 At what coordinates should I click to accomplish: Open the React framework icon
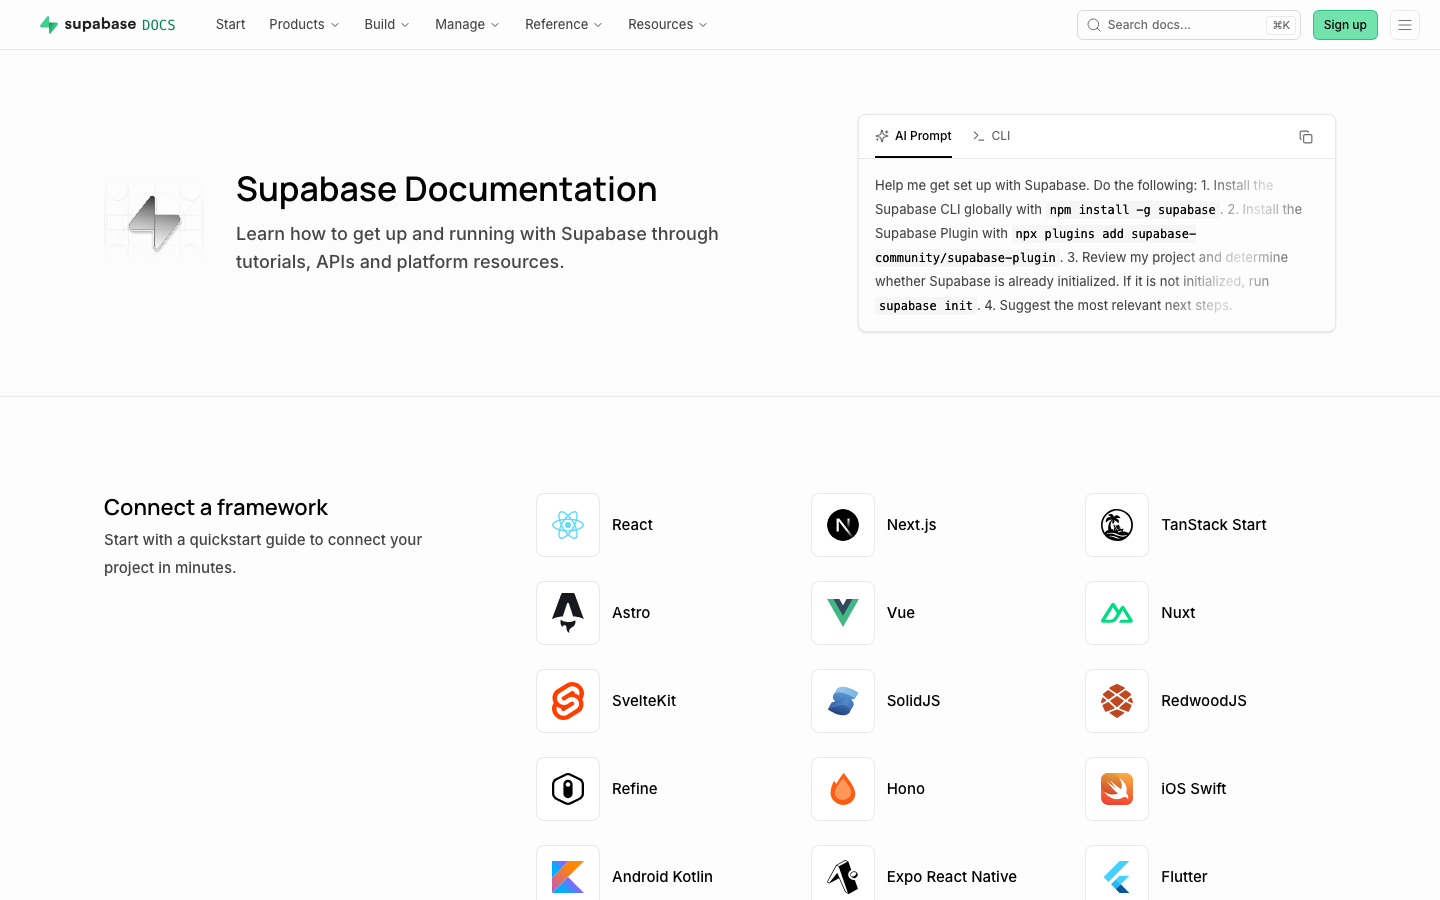(568, 525)
